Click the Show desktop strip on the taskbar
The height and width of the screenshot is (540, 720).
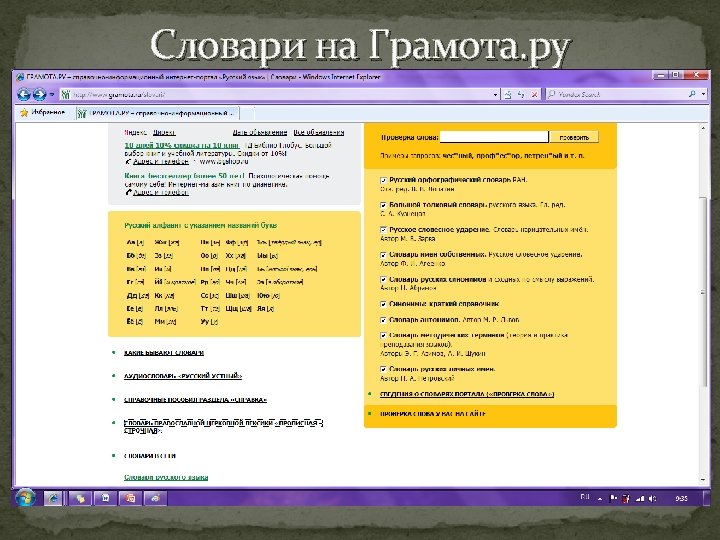point(706,498)
